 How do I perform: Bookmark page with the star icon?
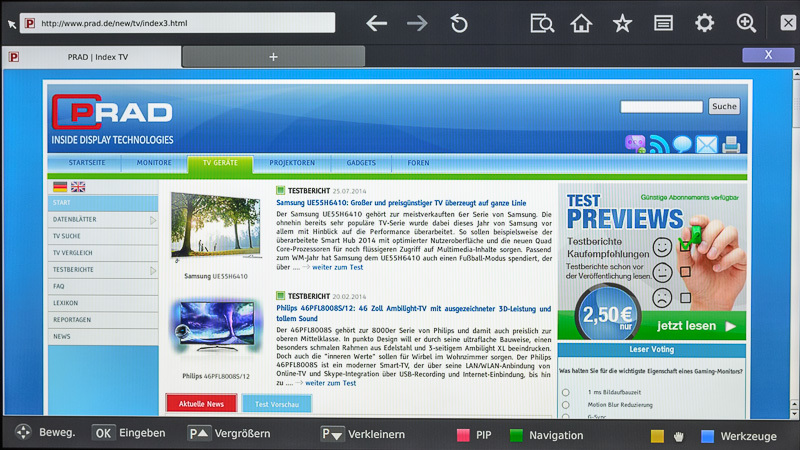[x=622, y=23]
